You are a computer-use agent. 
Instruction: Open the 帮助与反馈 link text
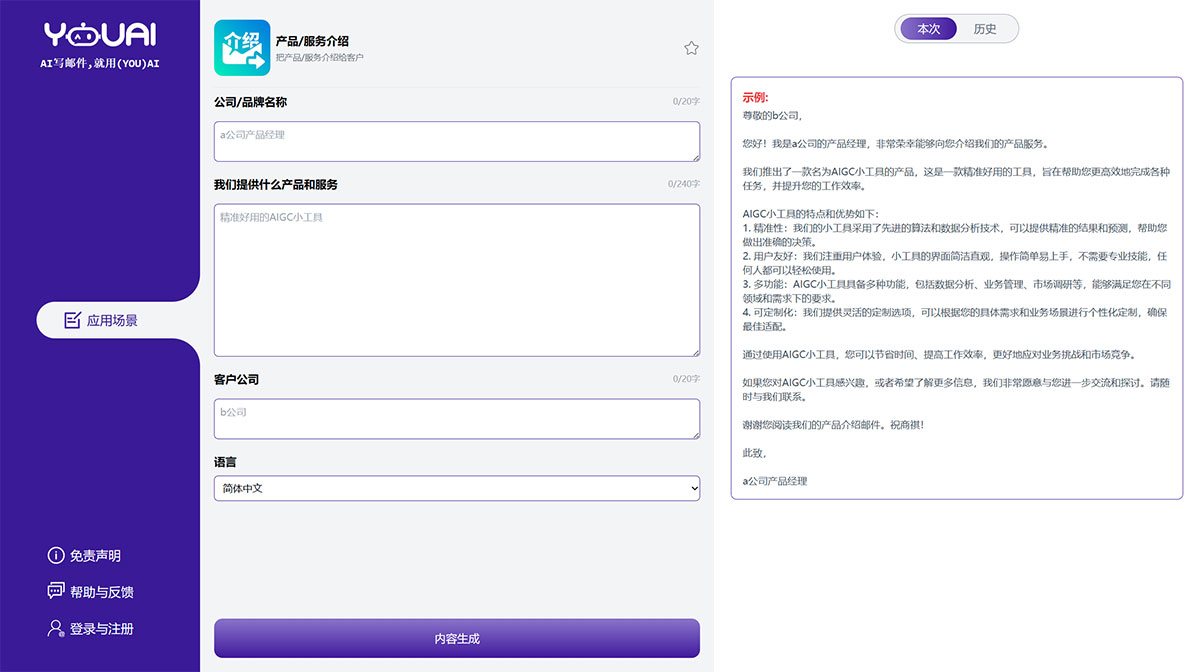102,592
